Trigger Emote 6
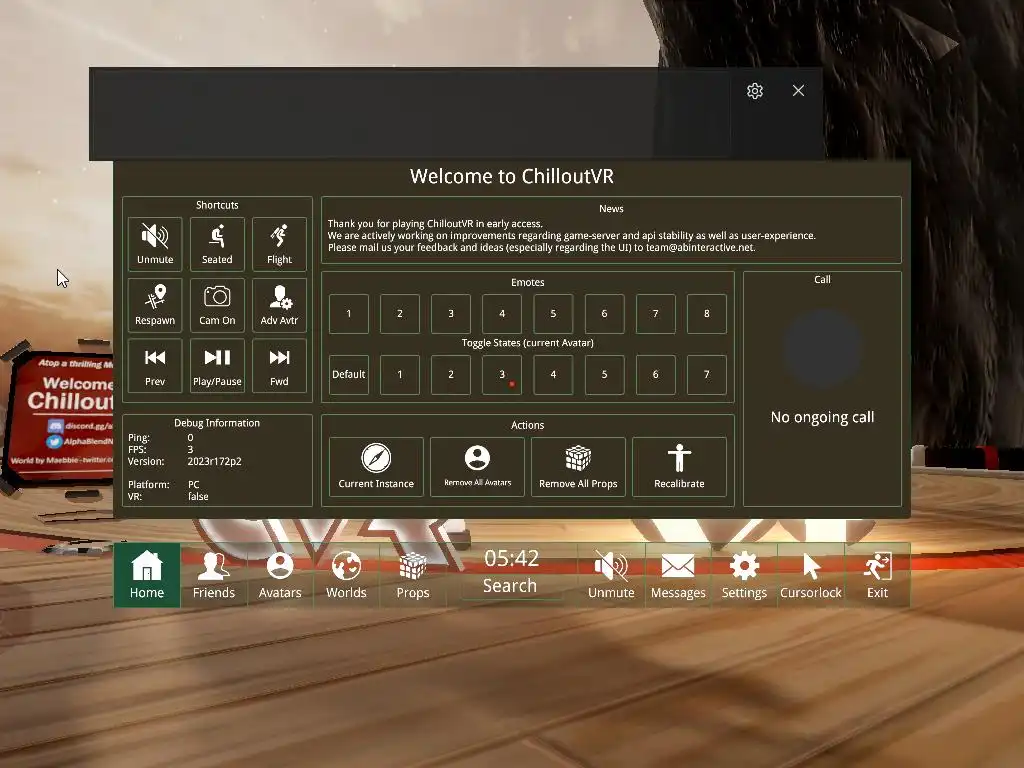 coord(604,313)
